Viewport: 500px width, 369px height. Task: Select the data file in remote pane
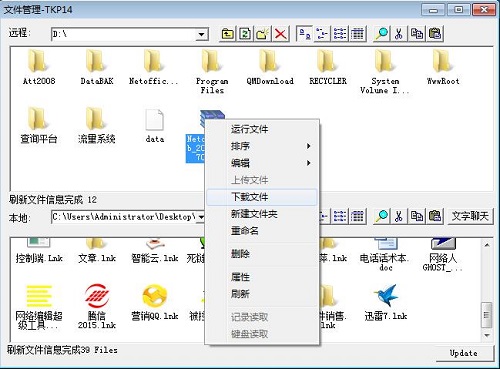[155, 125]
